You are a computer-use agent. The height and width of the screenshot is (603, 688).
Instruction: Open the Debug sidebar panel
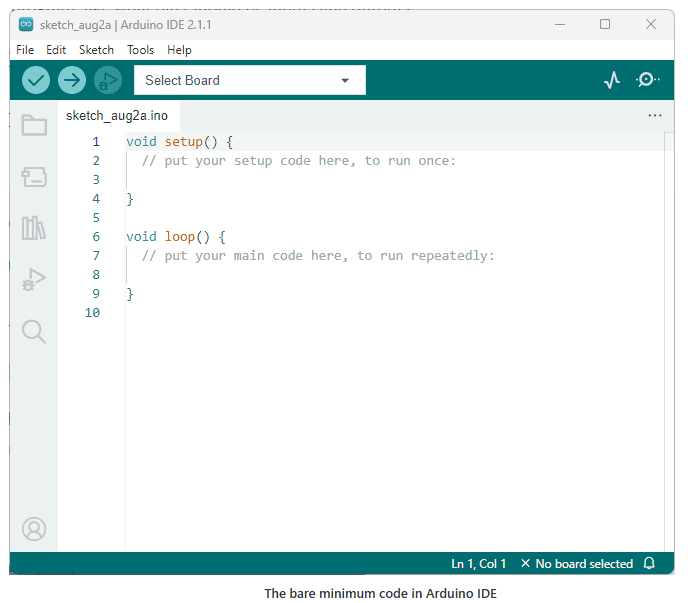coord(34,280)
